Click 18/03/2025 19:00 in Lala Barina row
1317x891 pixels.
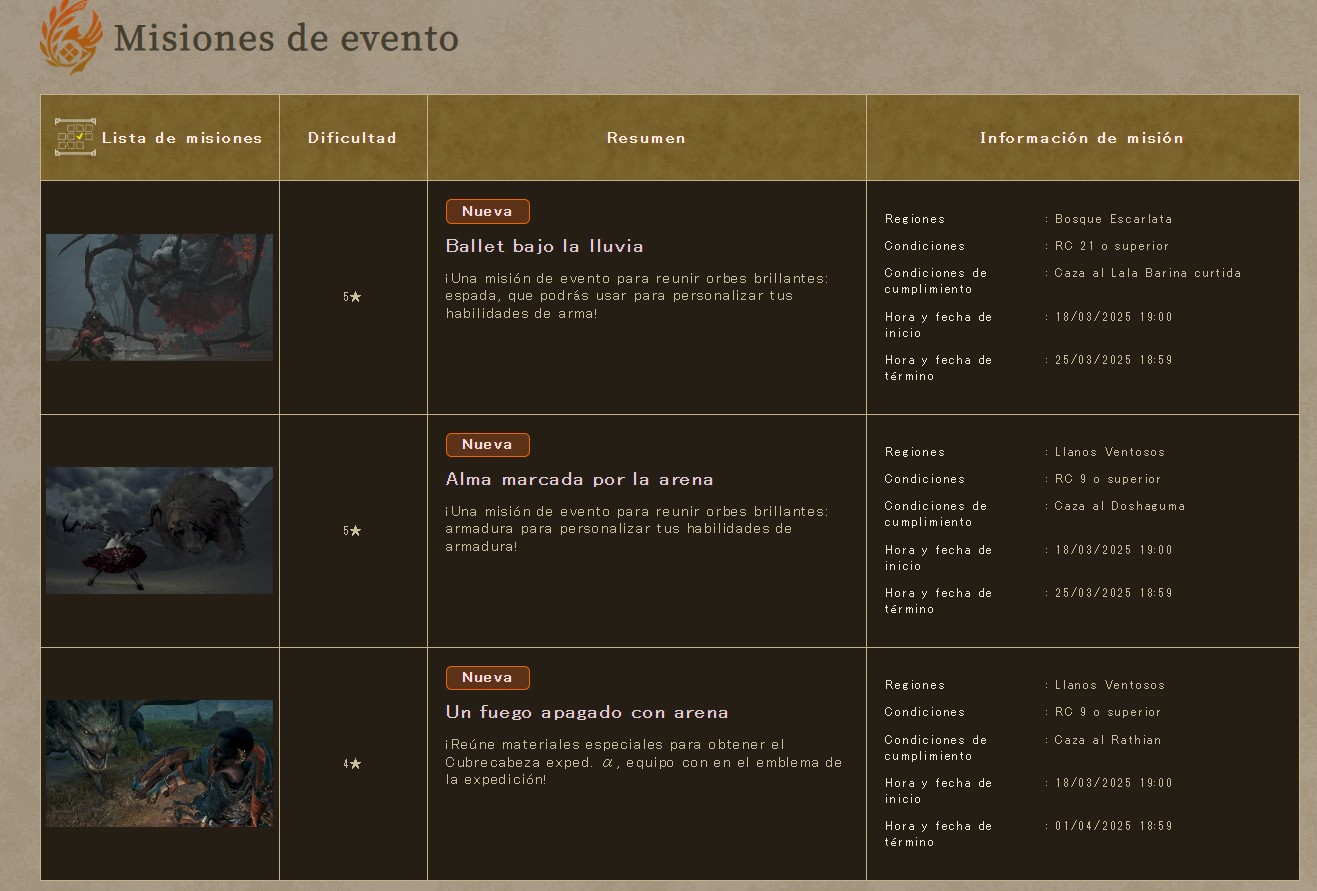tap(1114, 317)
